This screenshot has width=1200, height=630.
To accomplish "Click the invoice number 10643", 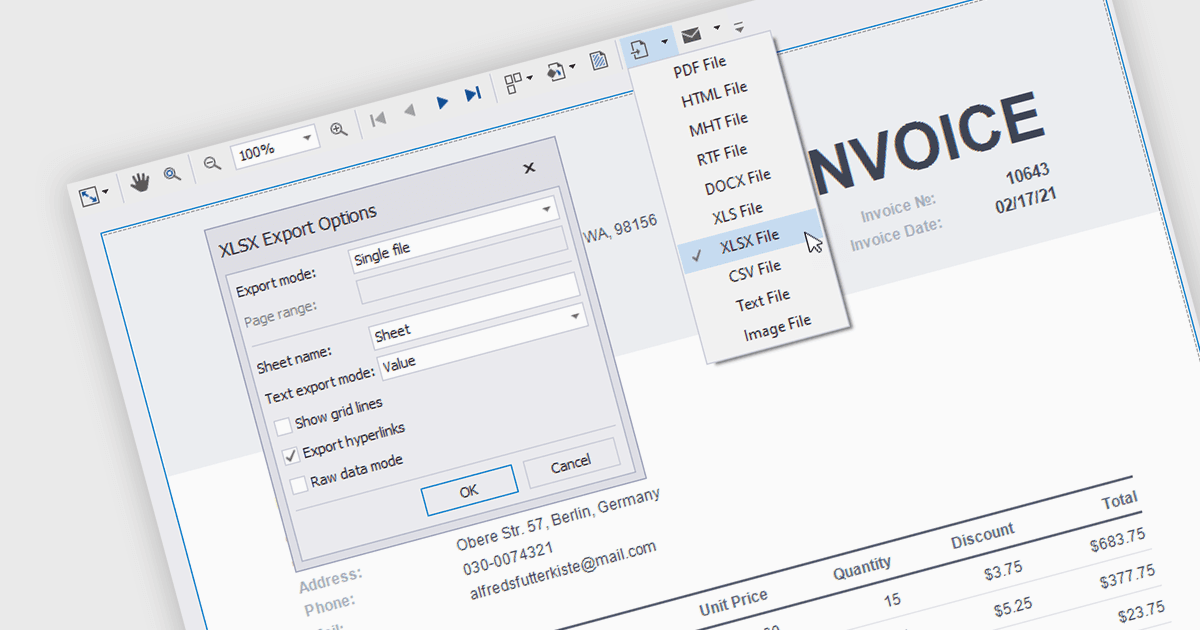I will (x=1027, y=175).
